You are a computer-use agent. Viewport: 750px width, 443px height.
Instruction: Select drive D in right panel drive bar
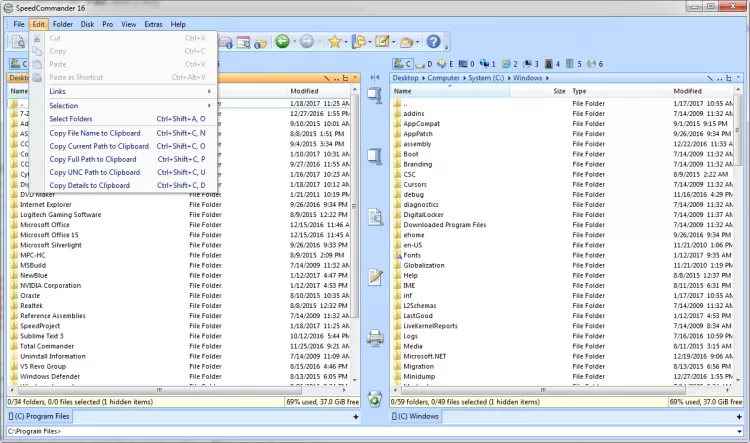(x=424, y=64)
